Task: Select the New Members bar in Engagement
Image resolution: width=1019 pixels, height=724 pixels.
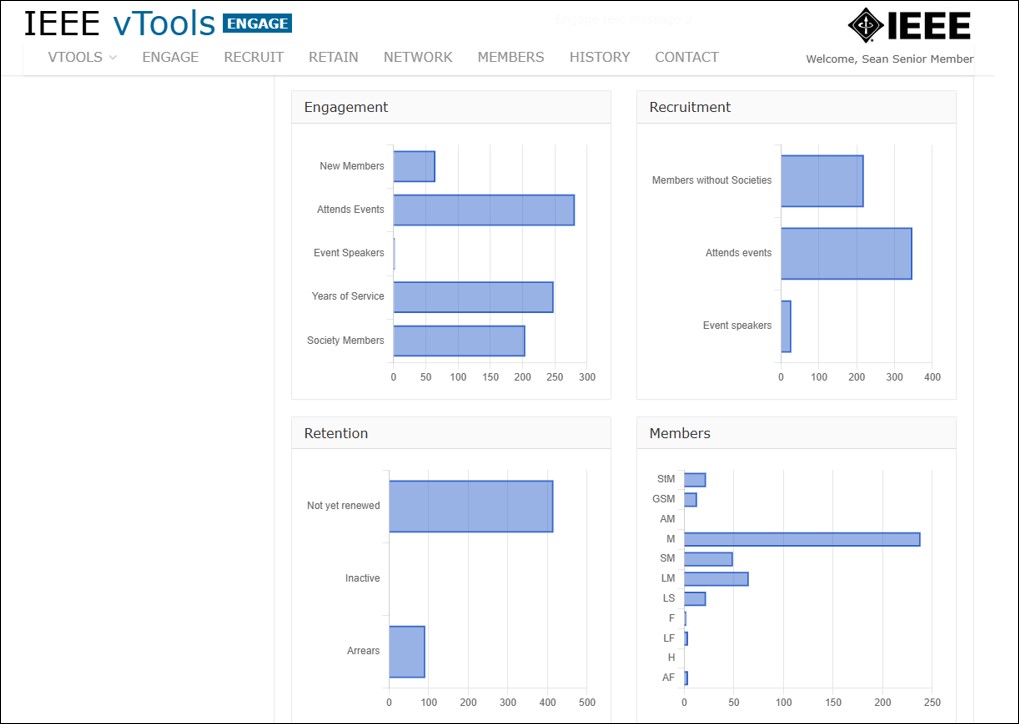Action: [x=414, y=166]
